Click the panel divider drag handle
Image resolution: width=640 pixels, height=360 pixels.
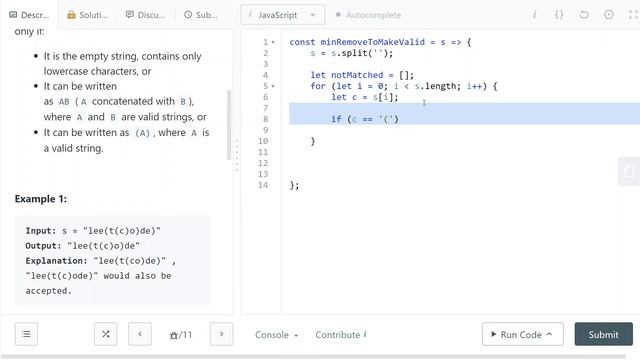click(x=237, y=156)
